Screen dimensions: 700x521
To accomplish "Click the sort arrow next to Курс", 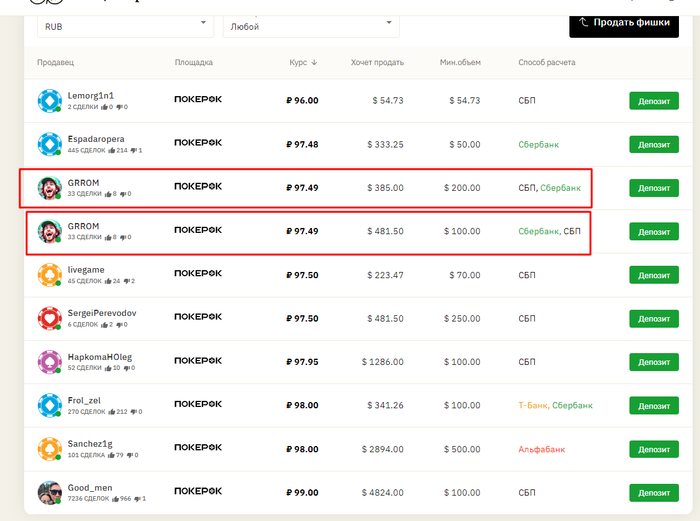I will click(x=314, y=62).
